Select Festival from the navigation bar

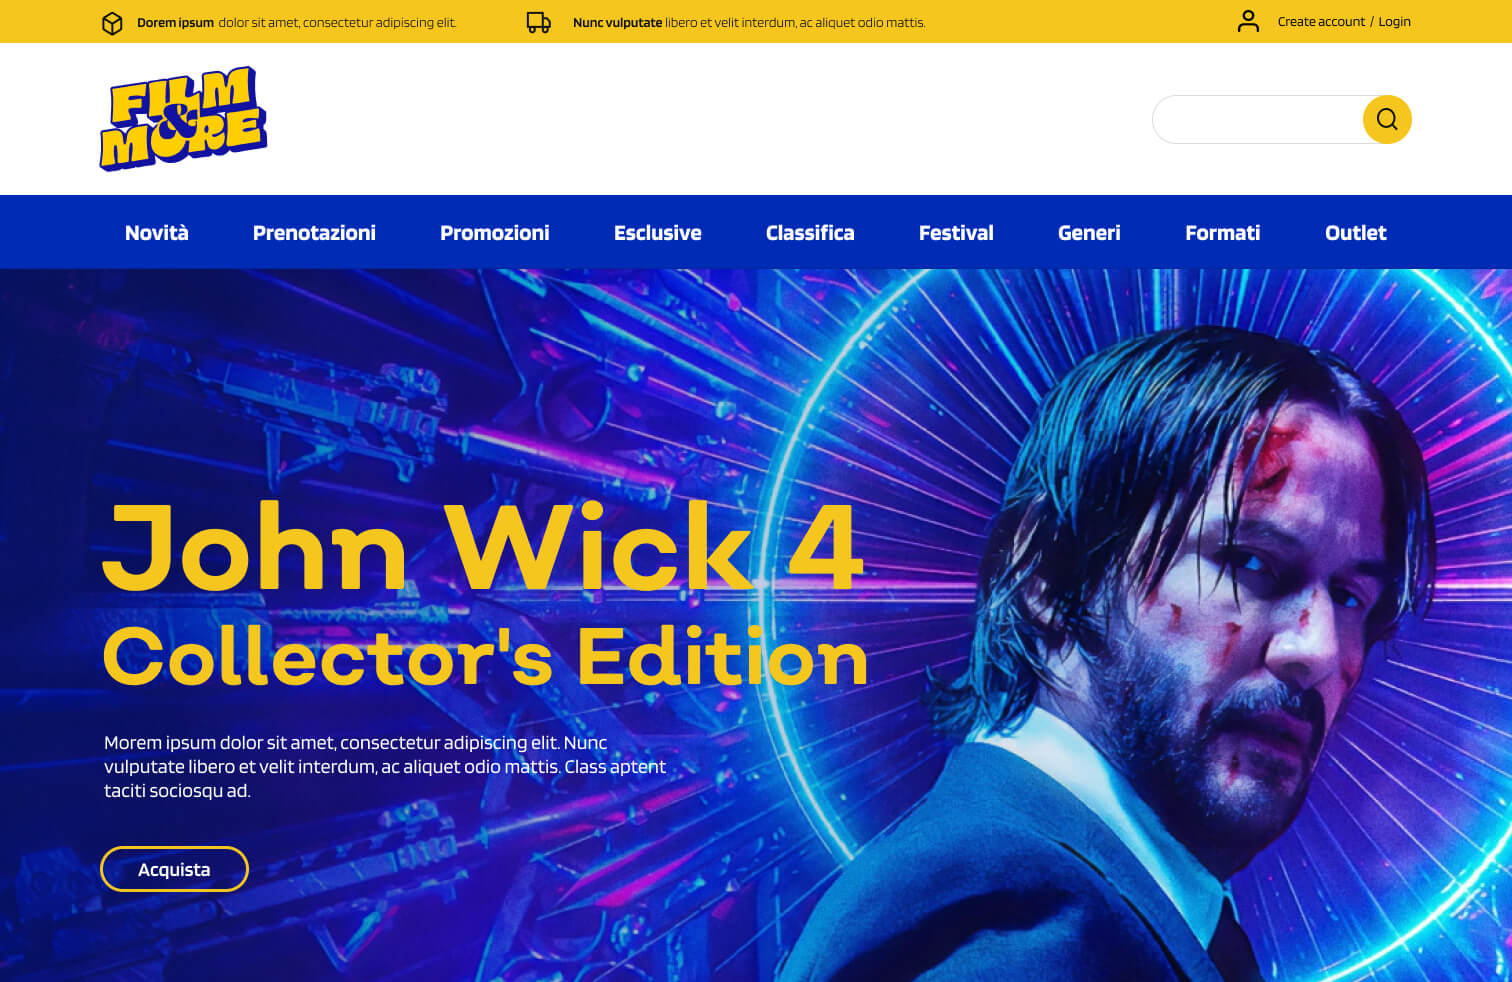point(956,232)
